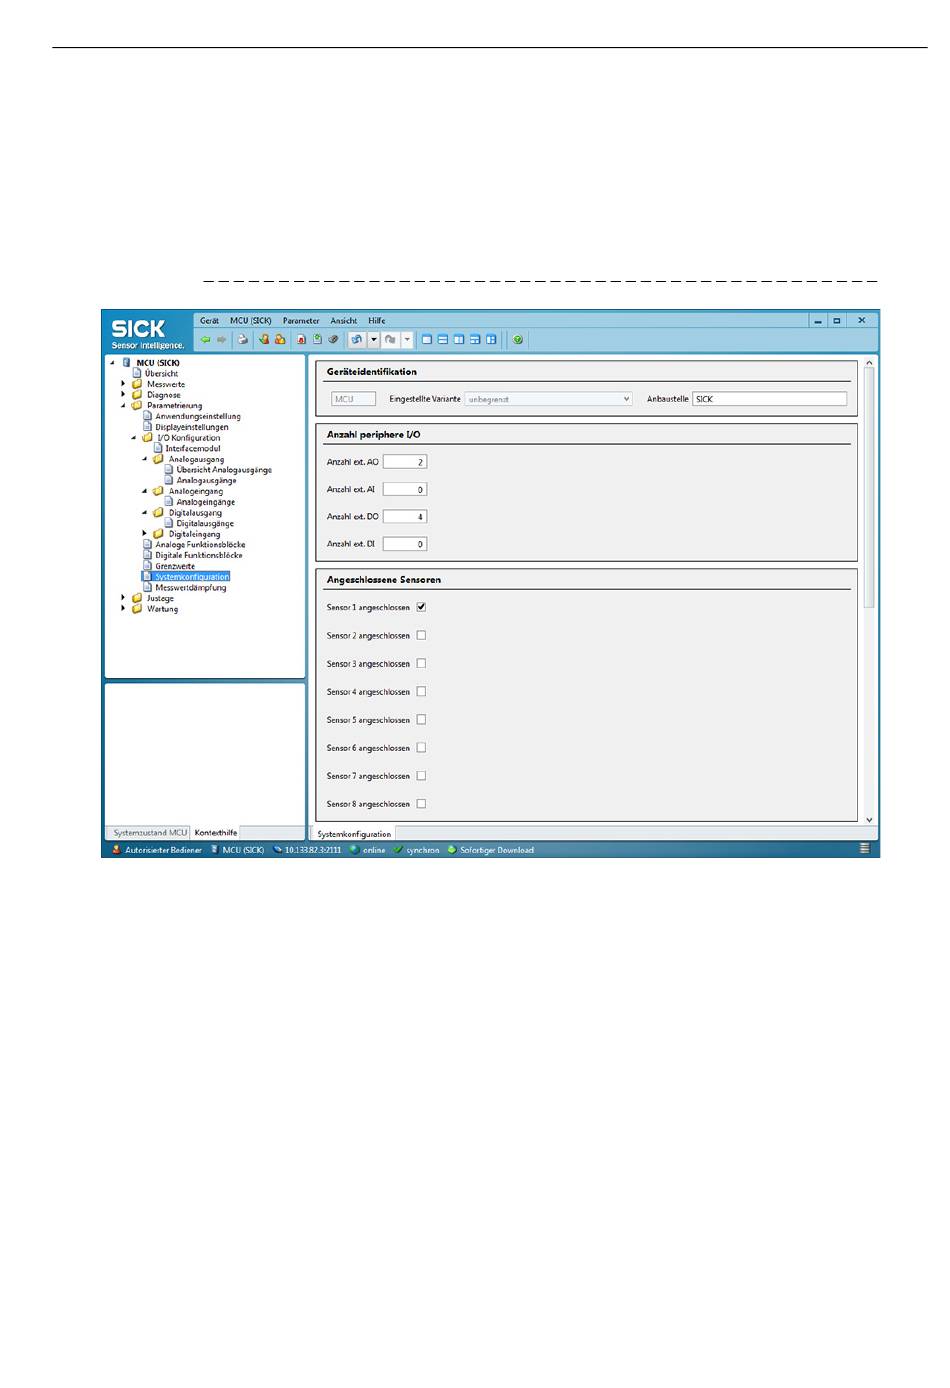This screenshot has width=950, height=1388.
Task: Collapse the I/O Konfiguration node
Action: coord(134,438)
